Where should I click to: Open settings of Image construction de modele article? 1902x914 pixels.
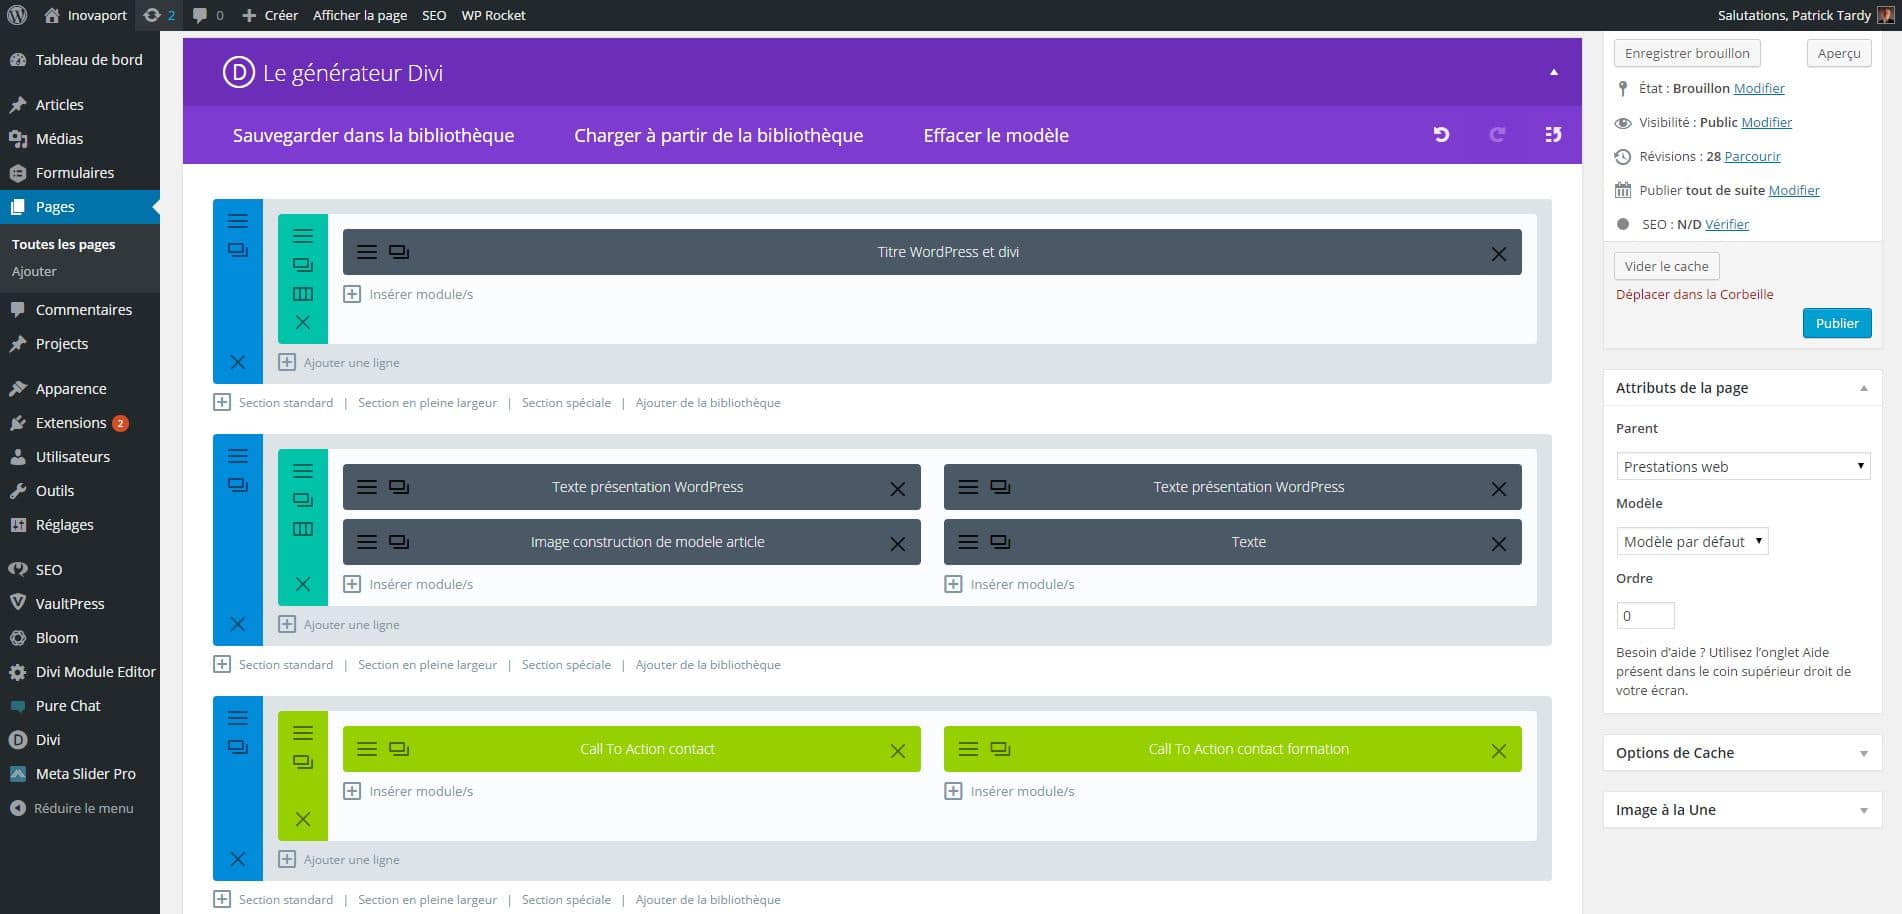367,542
